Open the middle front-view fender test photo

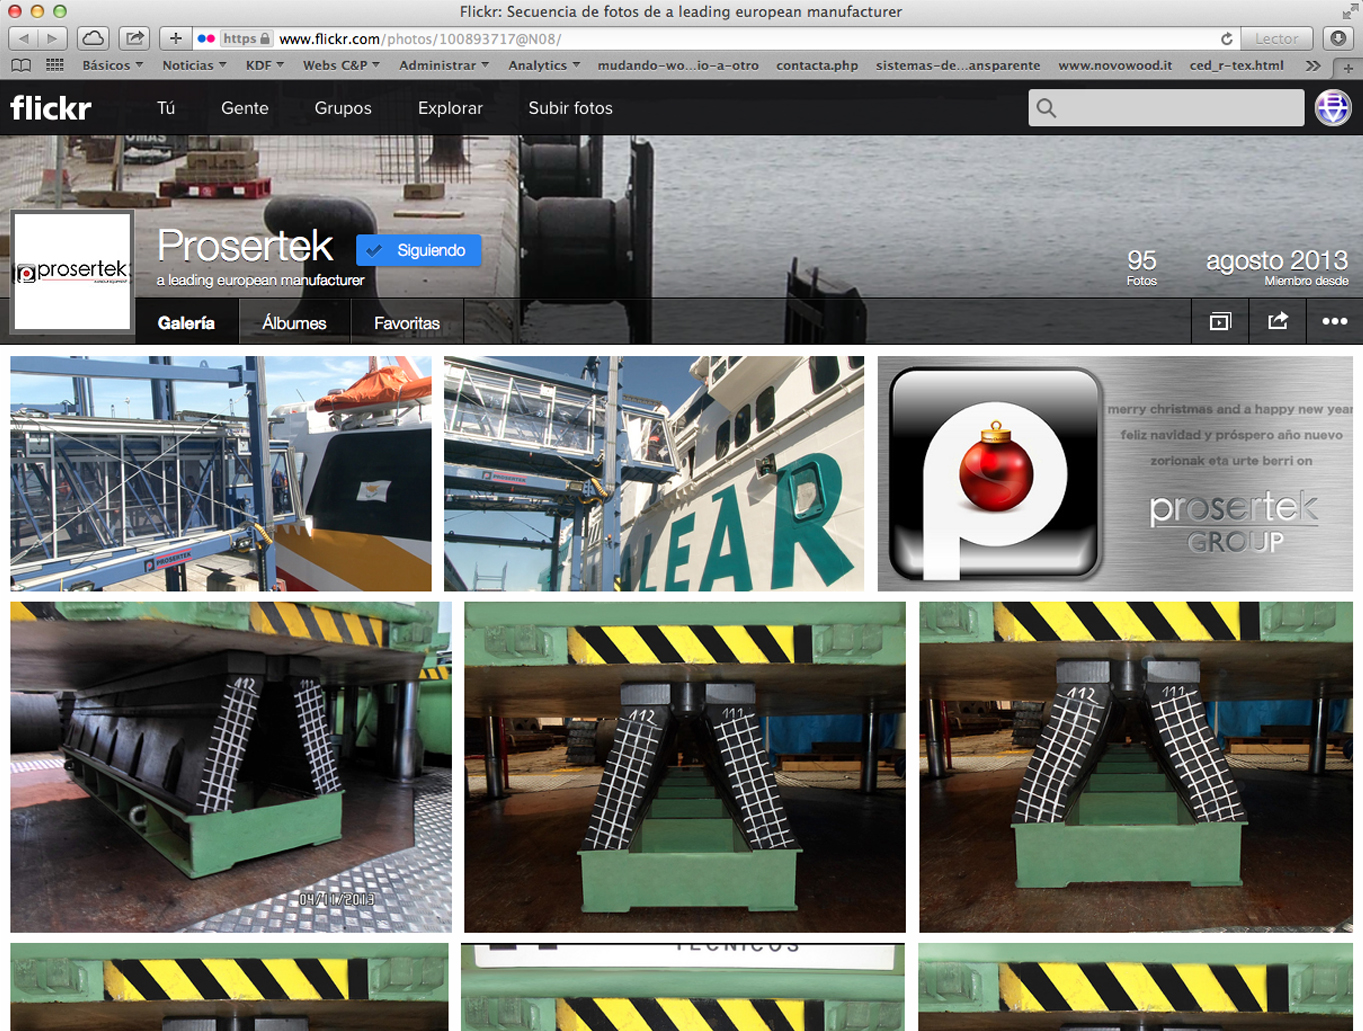[685, 767]
